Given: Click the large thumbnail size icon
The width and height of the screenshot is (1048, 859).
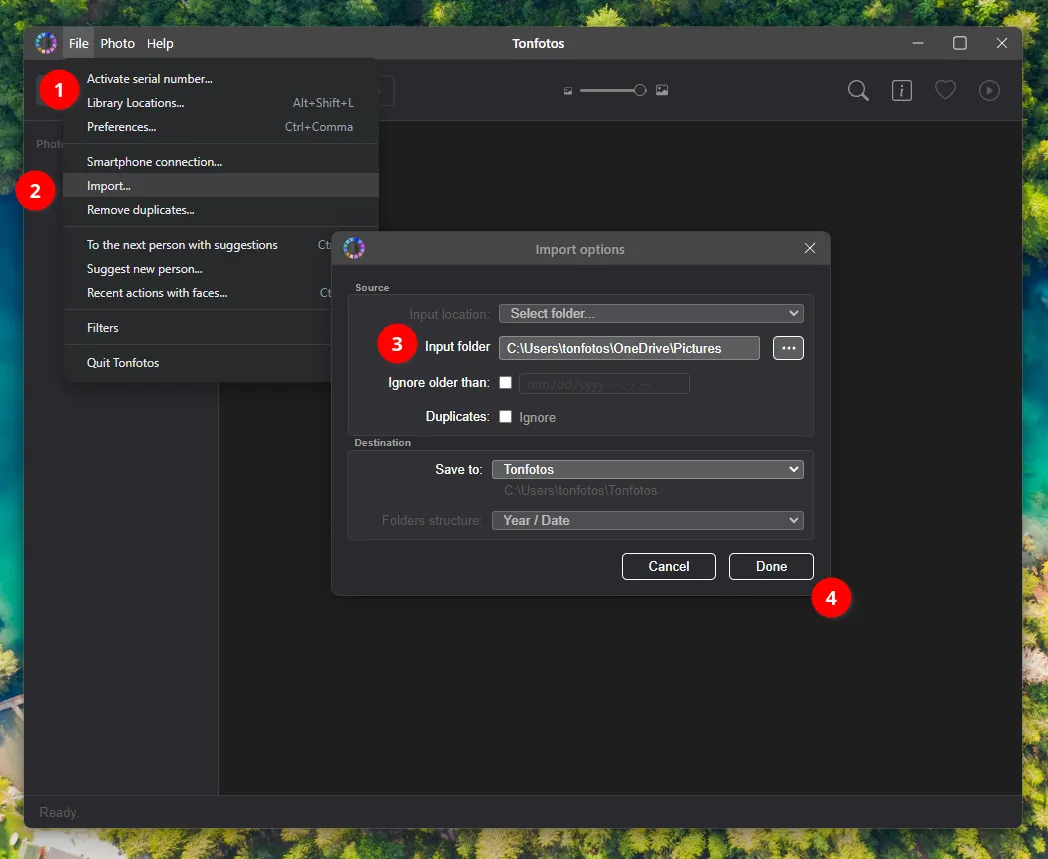Looking at the screenshot, I should point(662,90).
